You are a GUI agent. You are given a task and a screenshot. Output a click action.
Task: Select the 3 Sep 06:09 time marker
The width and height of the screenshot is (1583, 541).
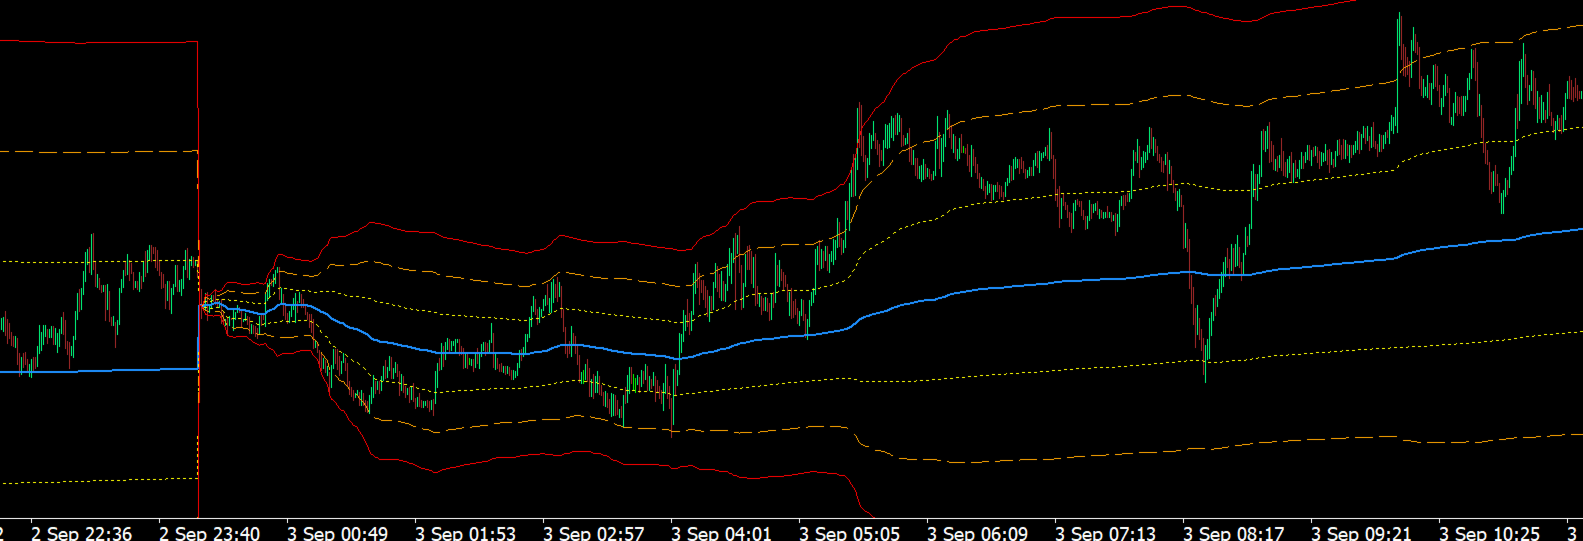[977, 533]
